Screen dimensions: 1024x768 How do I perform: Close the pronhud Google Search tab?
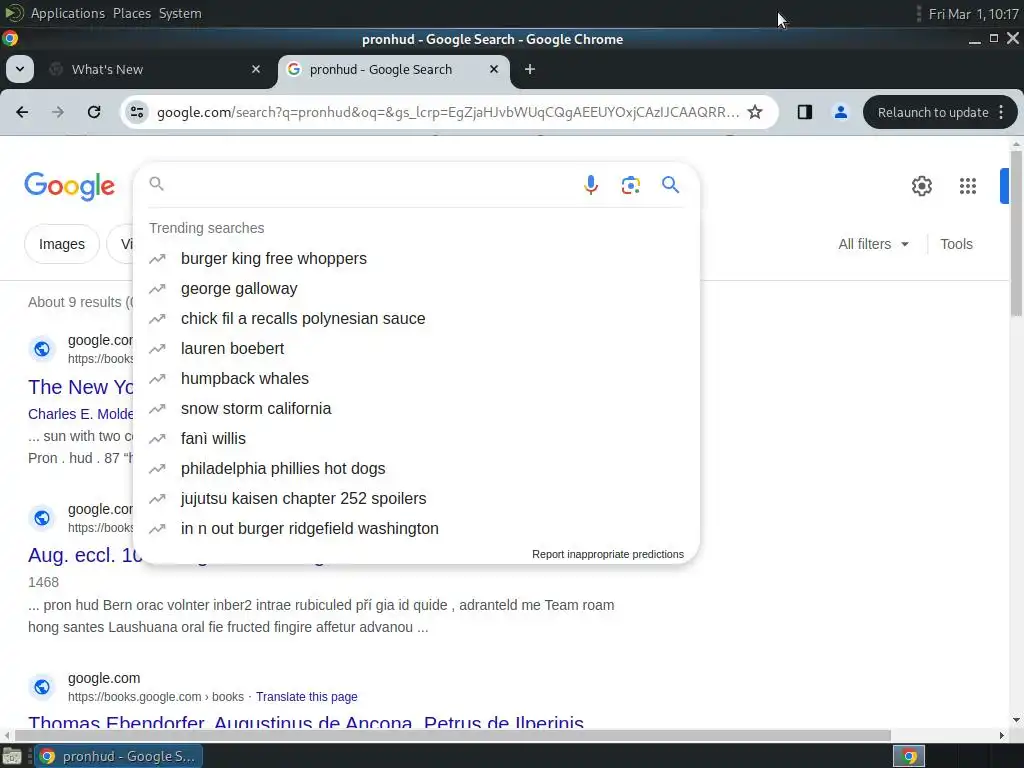[x=494, y=69]
